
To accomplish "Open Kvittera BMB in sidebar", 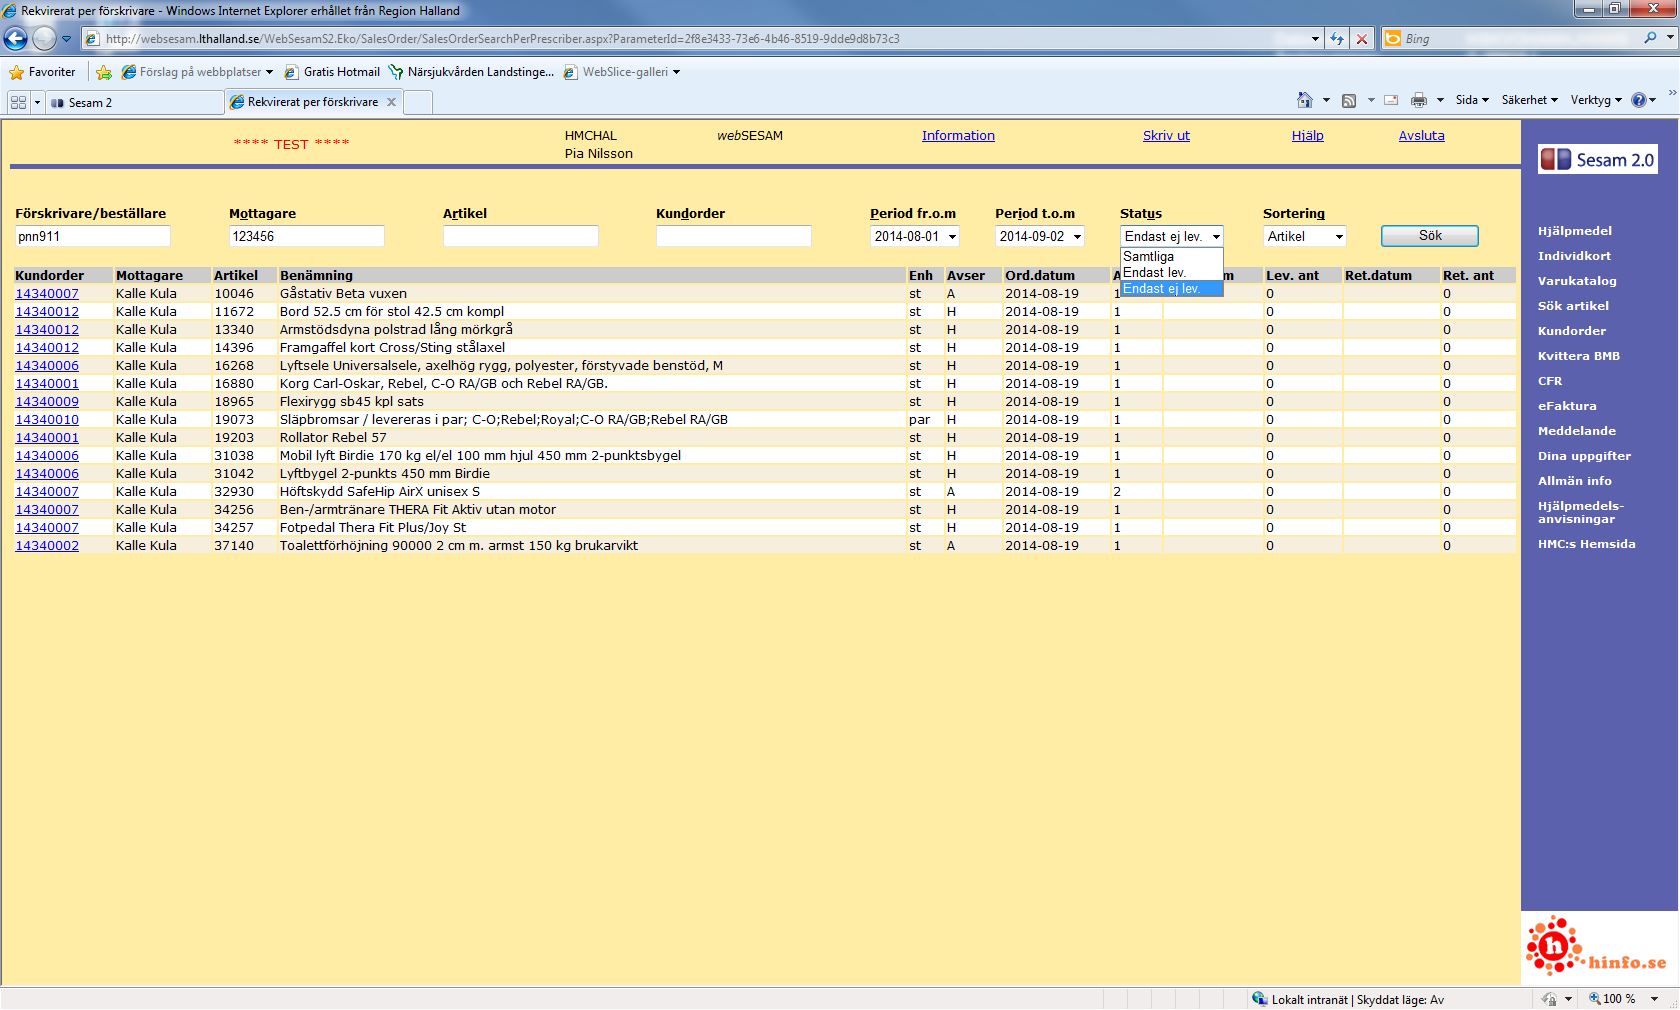I will click(x=1579, y=356).
